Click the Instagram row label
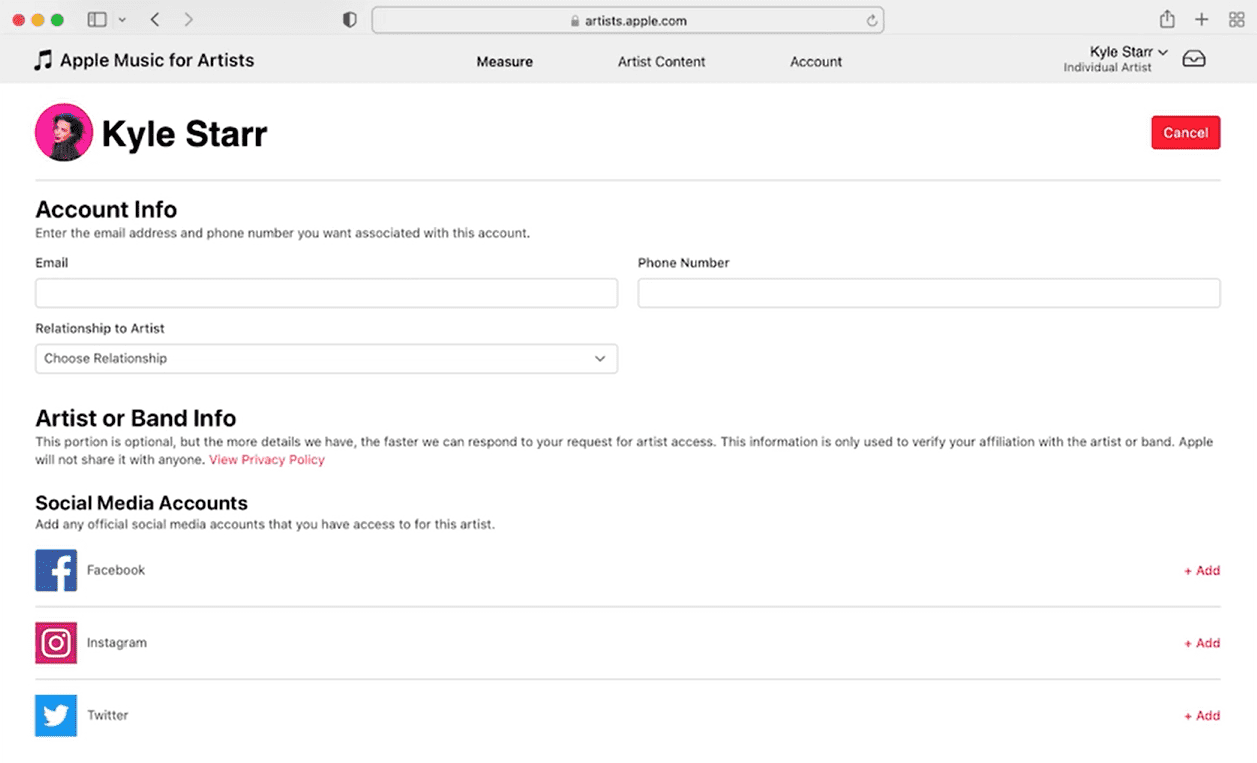 pyautogui.click(x=117, y=643)
